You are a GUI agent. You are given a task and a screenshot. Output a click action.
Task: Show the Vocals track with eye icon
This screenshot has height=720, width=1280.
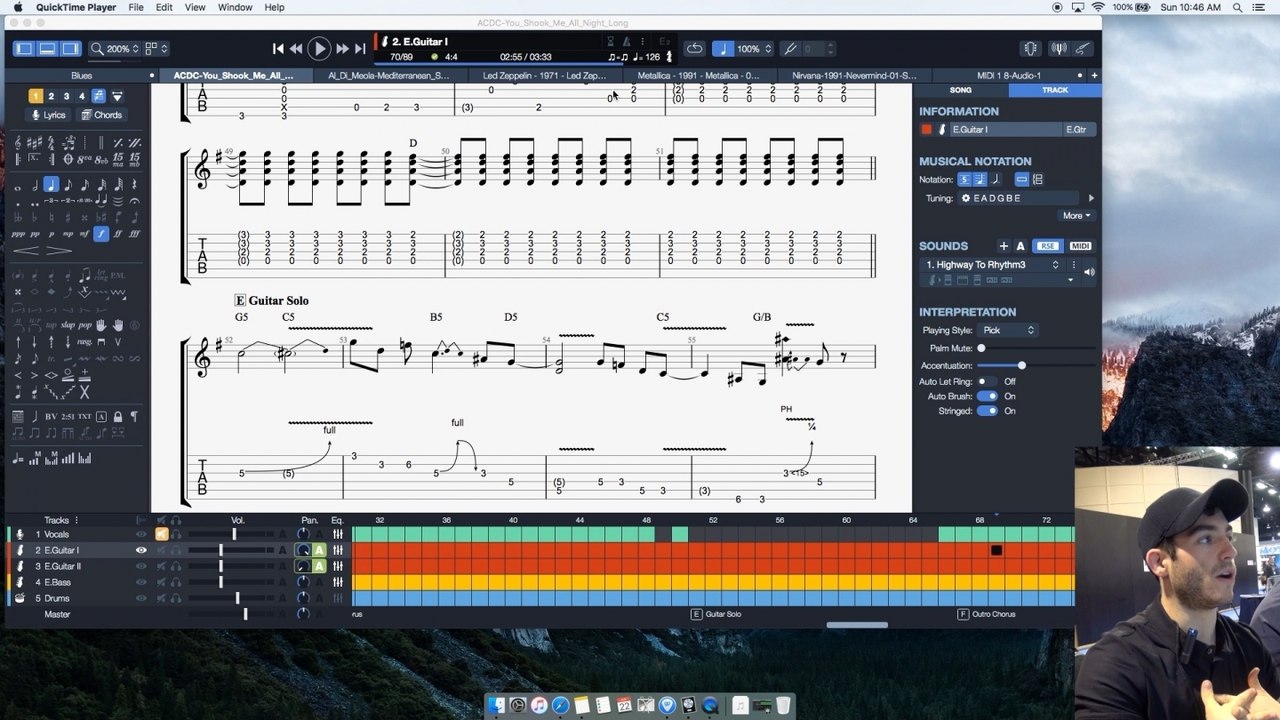(141, 534)
